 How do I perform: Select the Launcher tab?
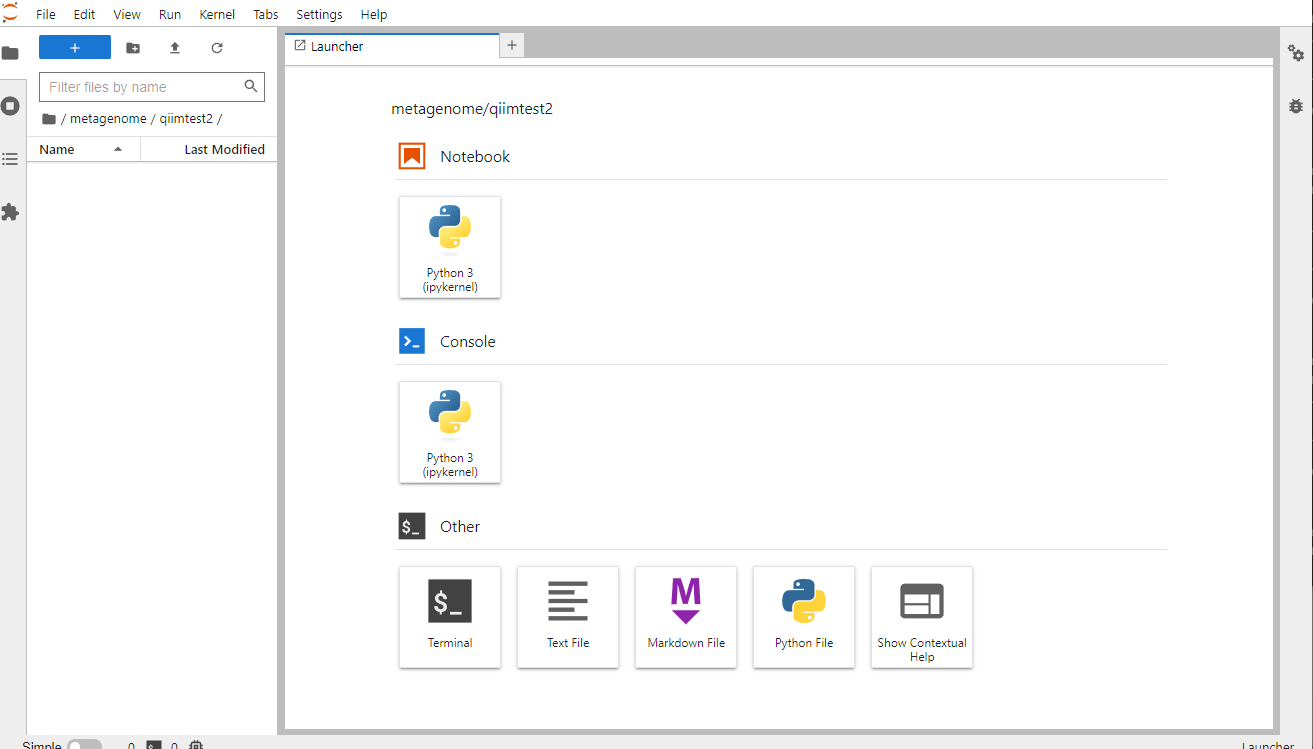391,46
